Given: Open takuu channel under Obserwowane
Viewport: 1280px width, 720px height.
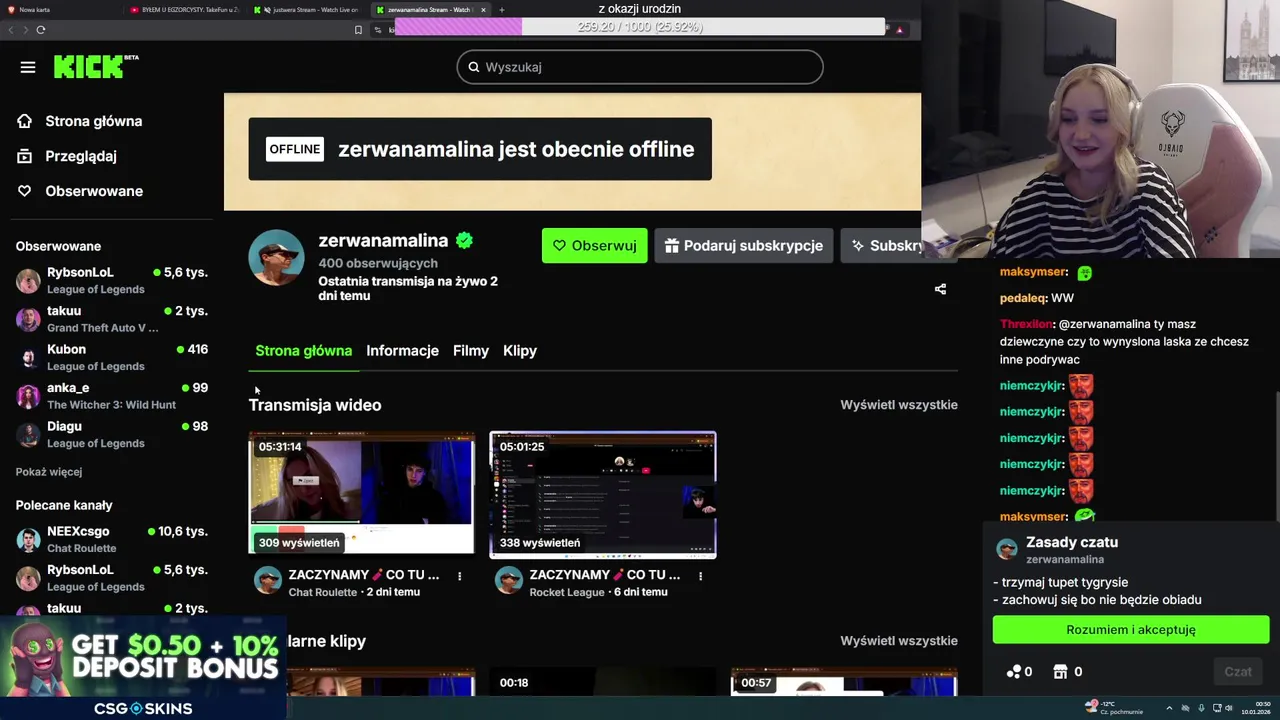Looking at the screenshot, I should pos(112,319).
